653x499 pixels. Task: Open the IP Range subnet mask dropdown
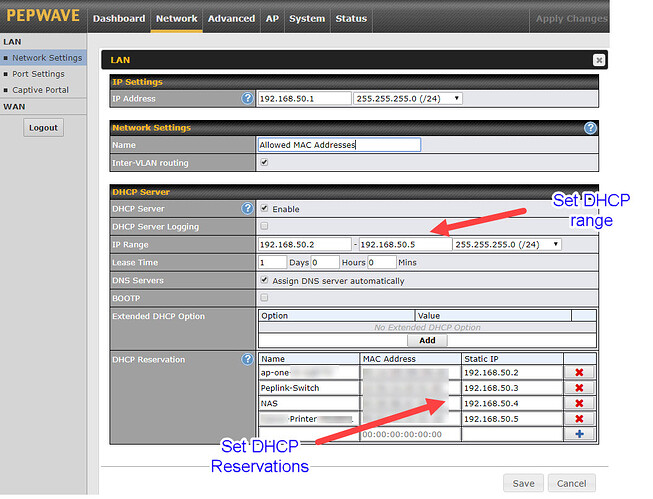[x=507, y=244]
